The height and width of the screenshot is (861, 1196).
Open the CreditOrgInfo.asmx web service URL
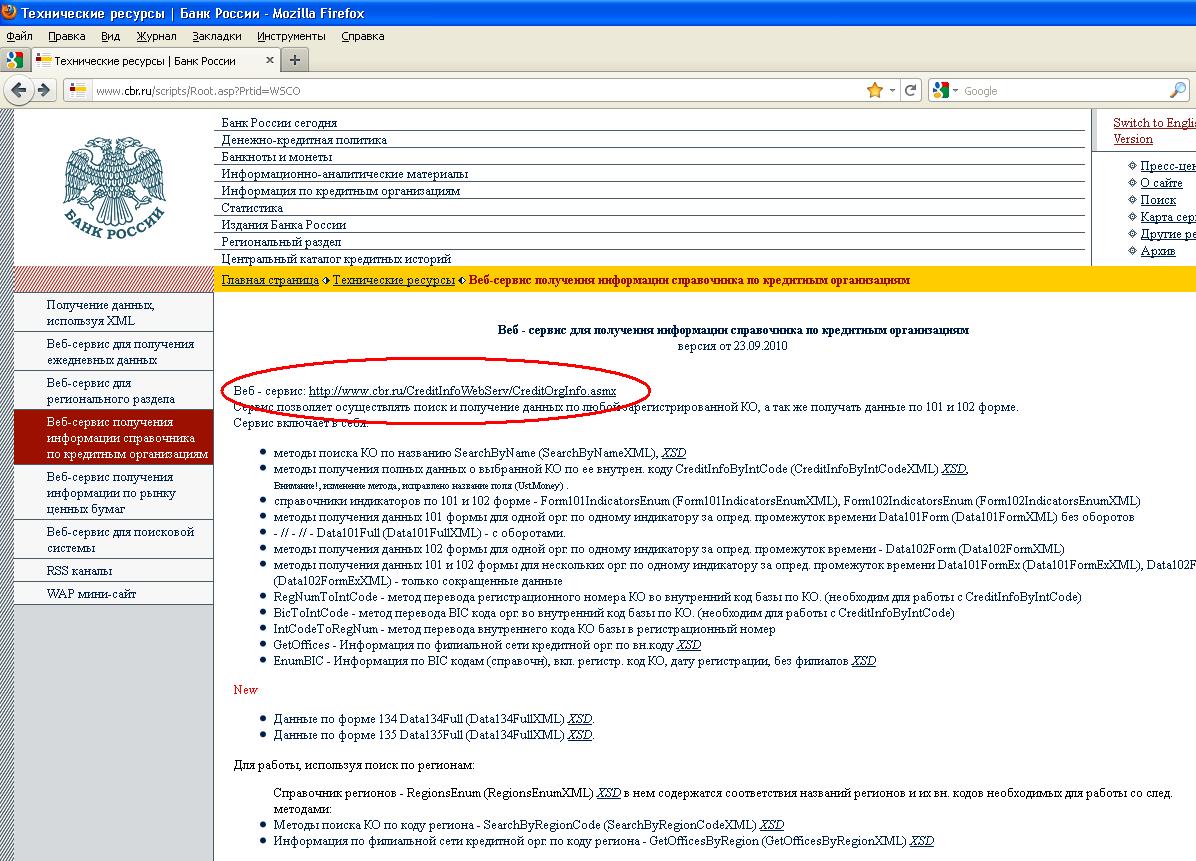[462, 390]
